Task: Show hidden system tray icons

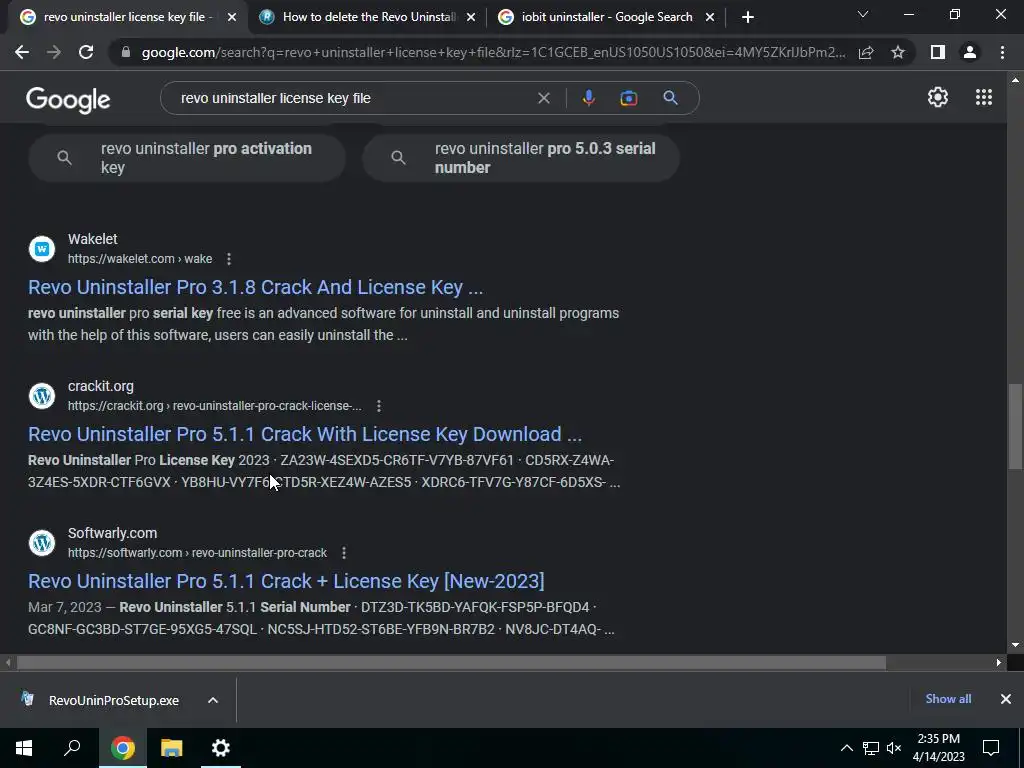Action: point(846,748)
